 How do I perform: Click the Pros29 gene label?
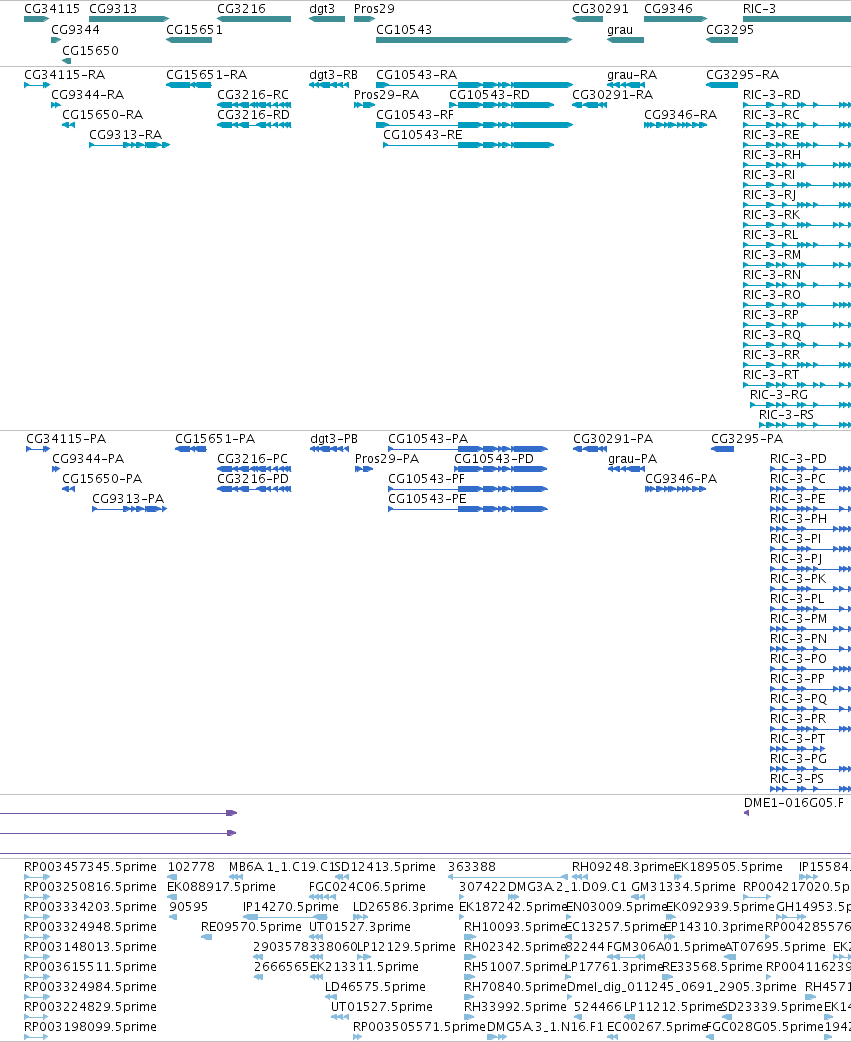374,9
